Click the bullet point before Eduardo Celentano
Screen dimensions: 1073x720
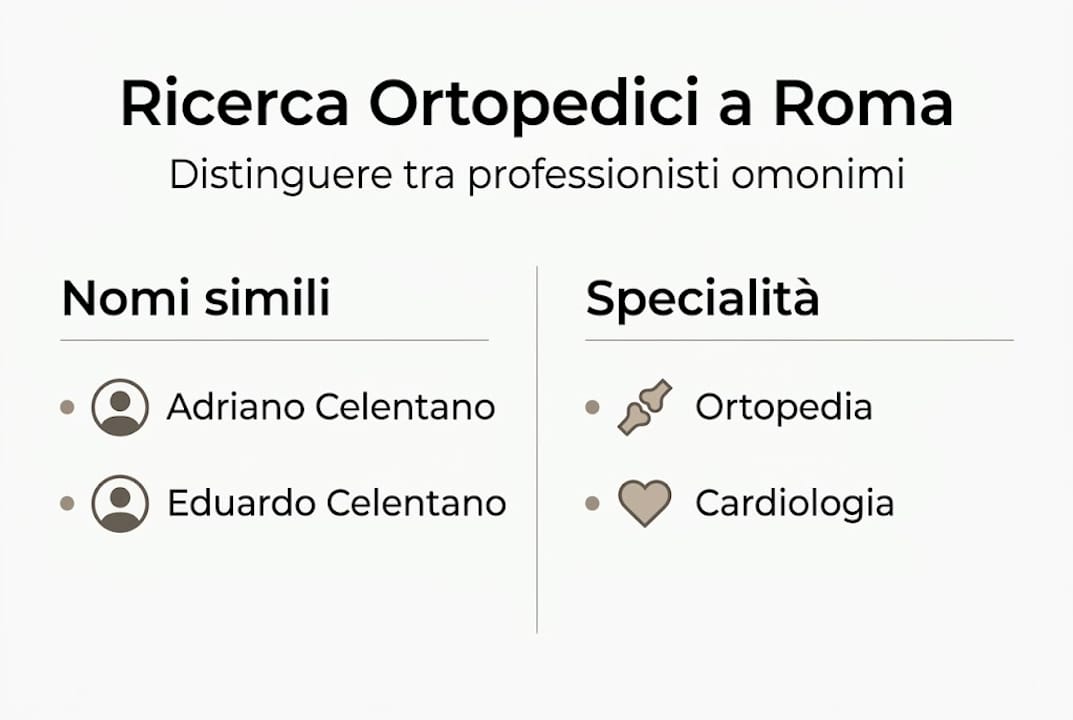pos(68,503)
